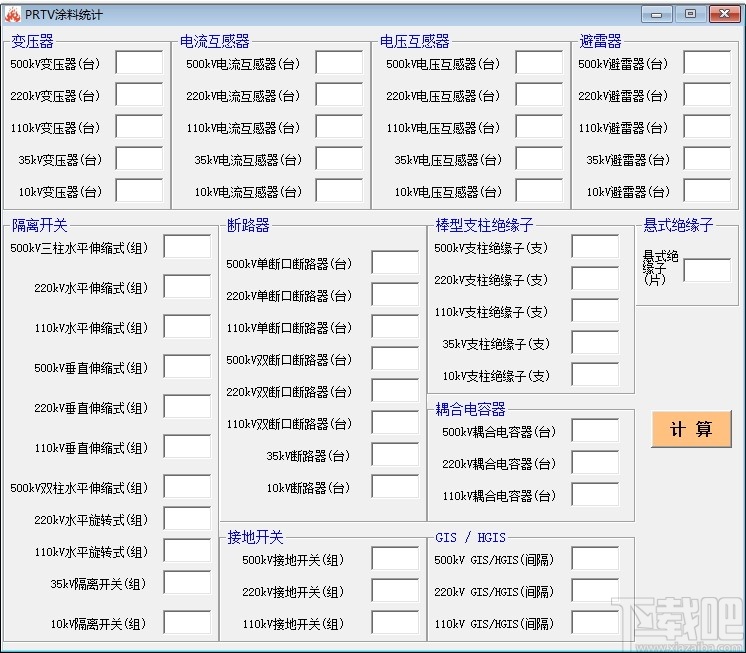Focus the 220kV避雷器(台) input box
Image resolution: width=746 pixels, height=653 pixels.
(x=707, y=95)
